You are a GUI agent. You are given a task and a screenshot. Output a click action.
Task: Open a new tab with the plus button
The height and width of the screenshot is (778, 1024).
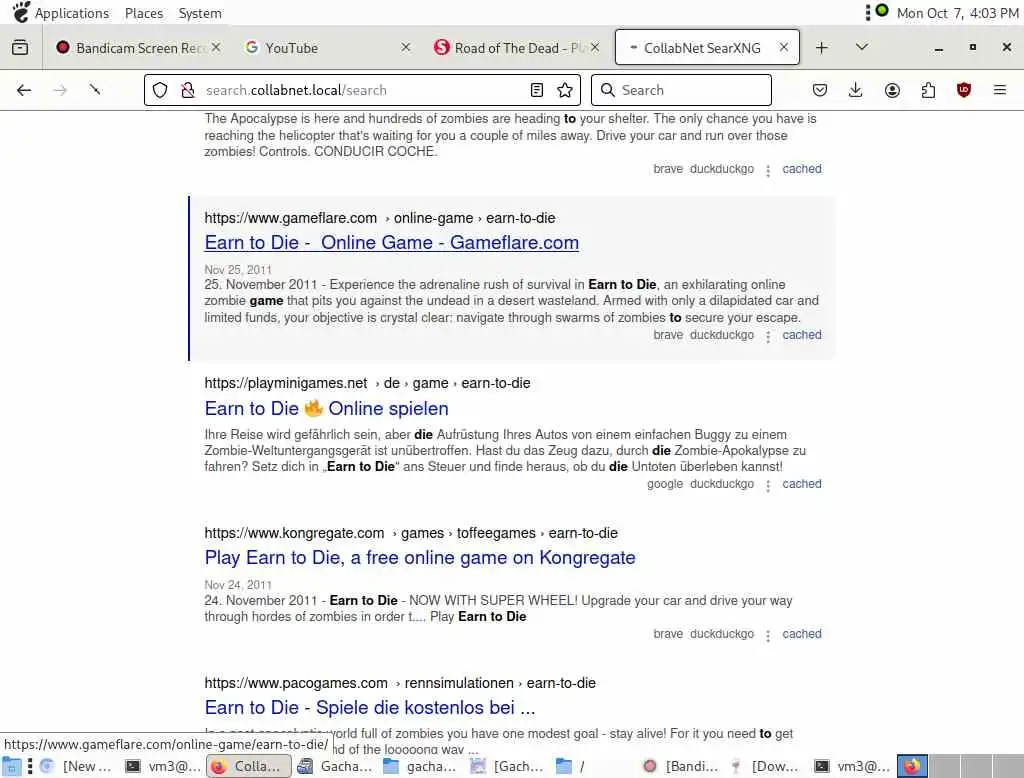click(x=822, y=48)
